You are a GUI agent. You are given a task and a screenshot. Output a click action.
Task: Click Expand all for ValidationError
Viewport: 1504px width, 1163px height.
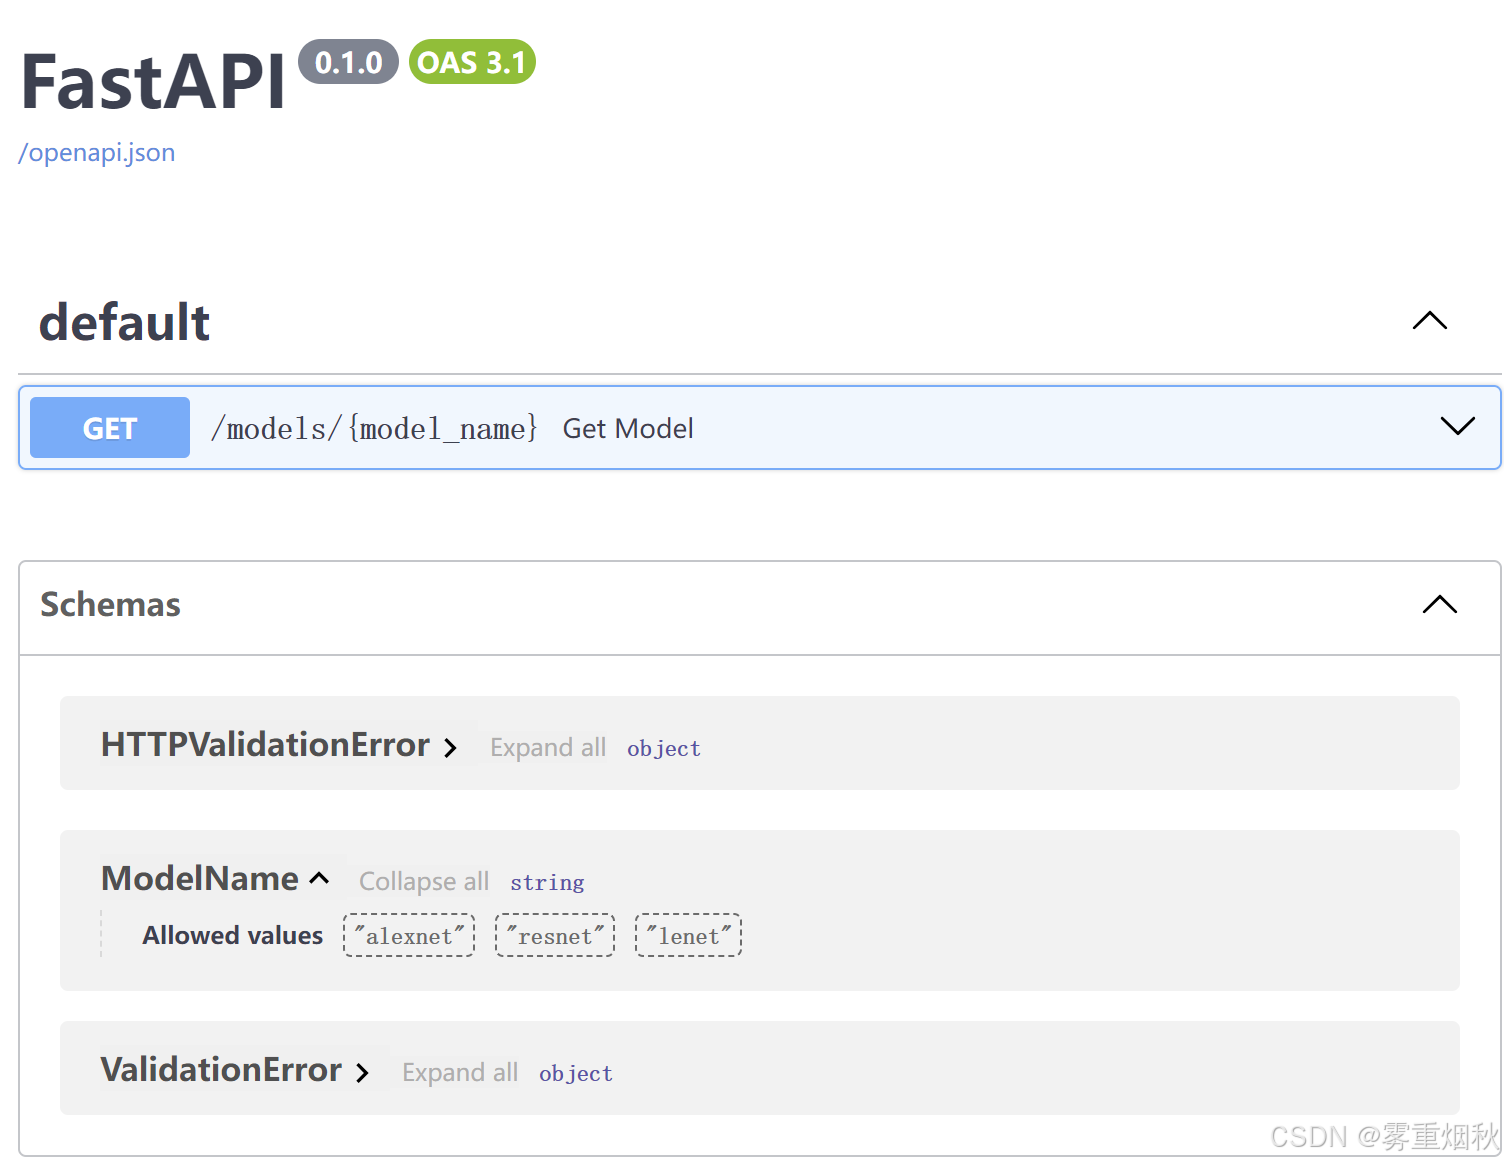point(460,1073)
